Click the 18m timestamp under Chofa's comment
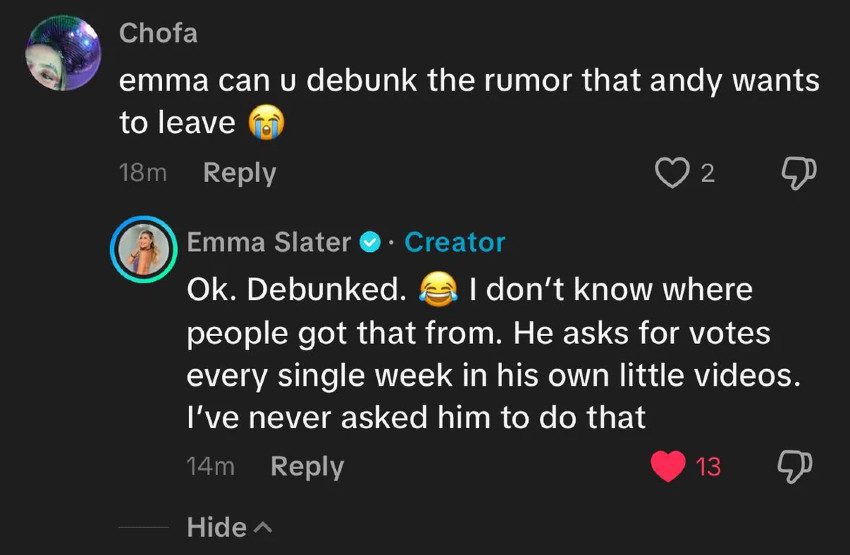The height and width of the screenshot is (555, 850). pyautogui.click(x=141, y=174)
